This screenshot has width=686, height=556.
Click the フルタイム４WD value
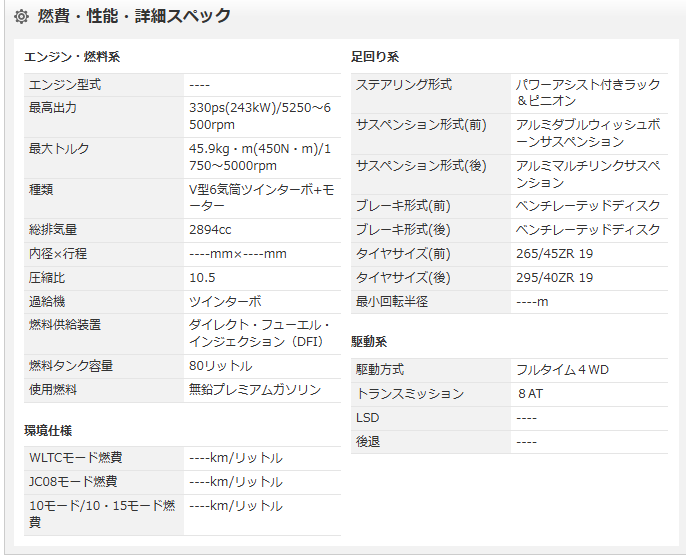pyautogui.click(x=562, y=370)
